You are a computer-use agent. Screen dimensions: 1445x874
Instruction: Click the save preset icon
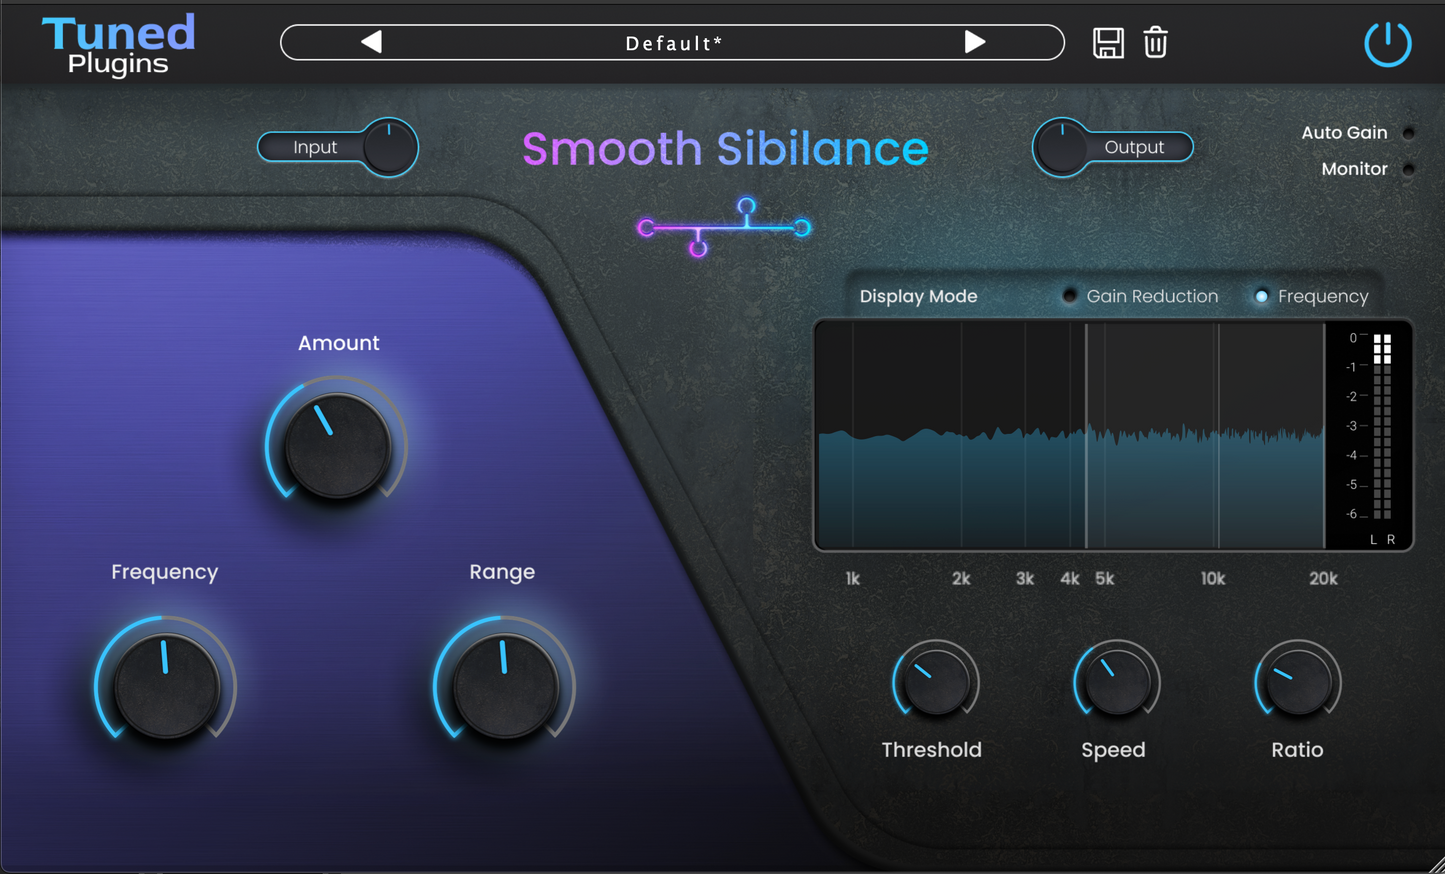point(1108,43)
